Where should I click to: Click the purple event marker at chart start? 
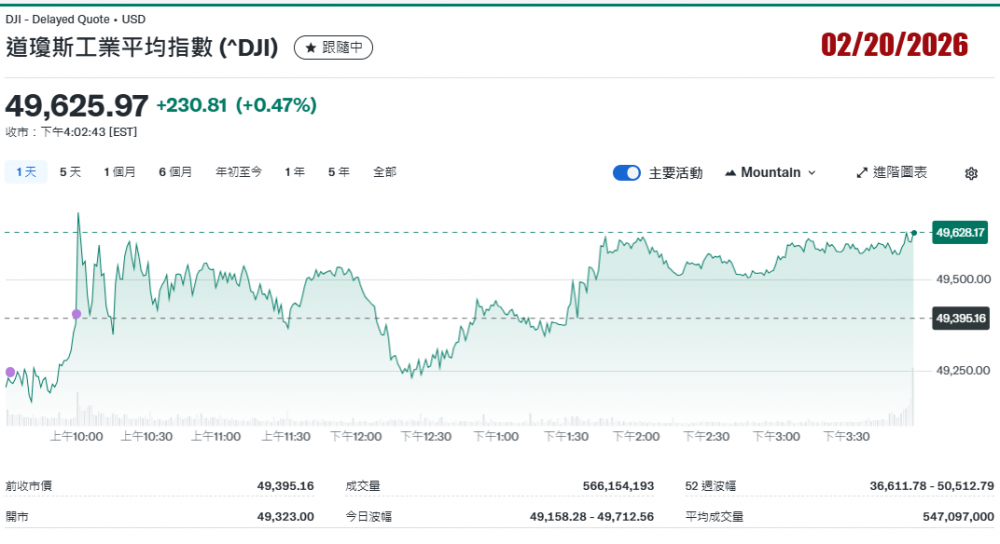10,372
